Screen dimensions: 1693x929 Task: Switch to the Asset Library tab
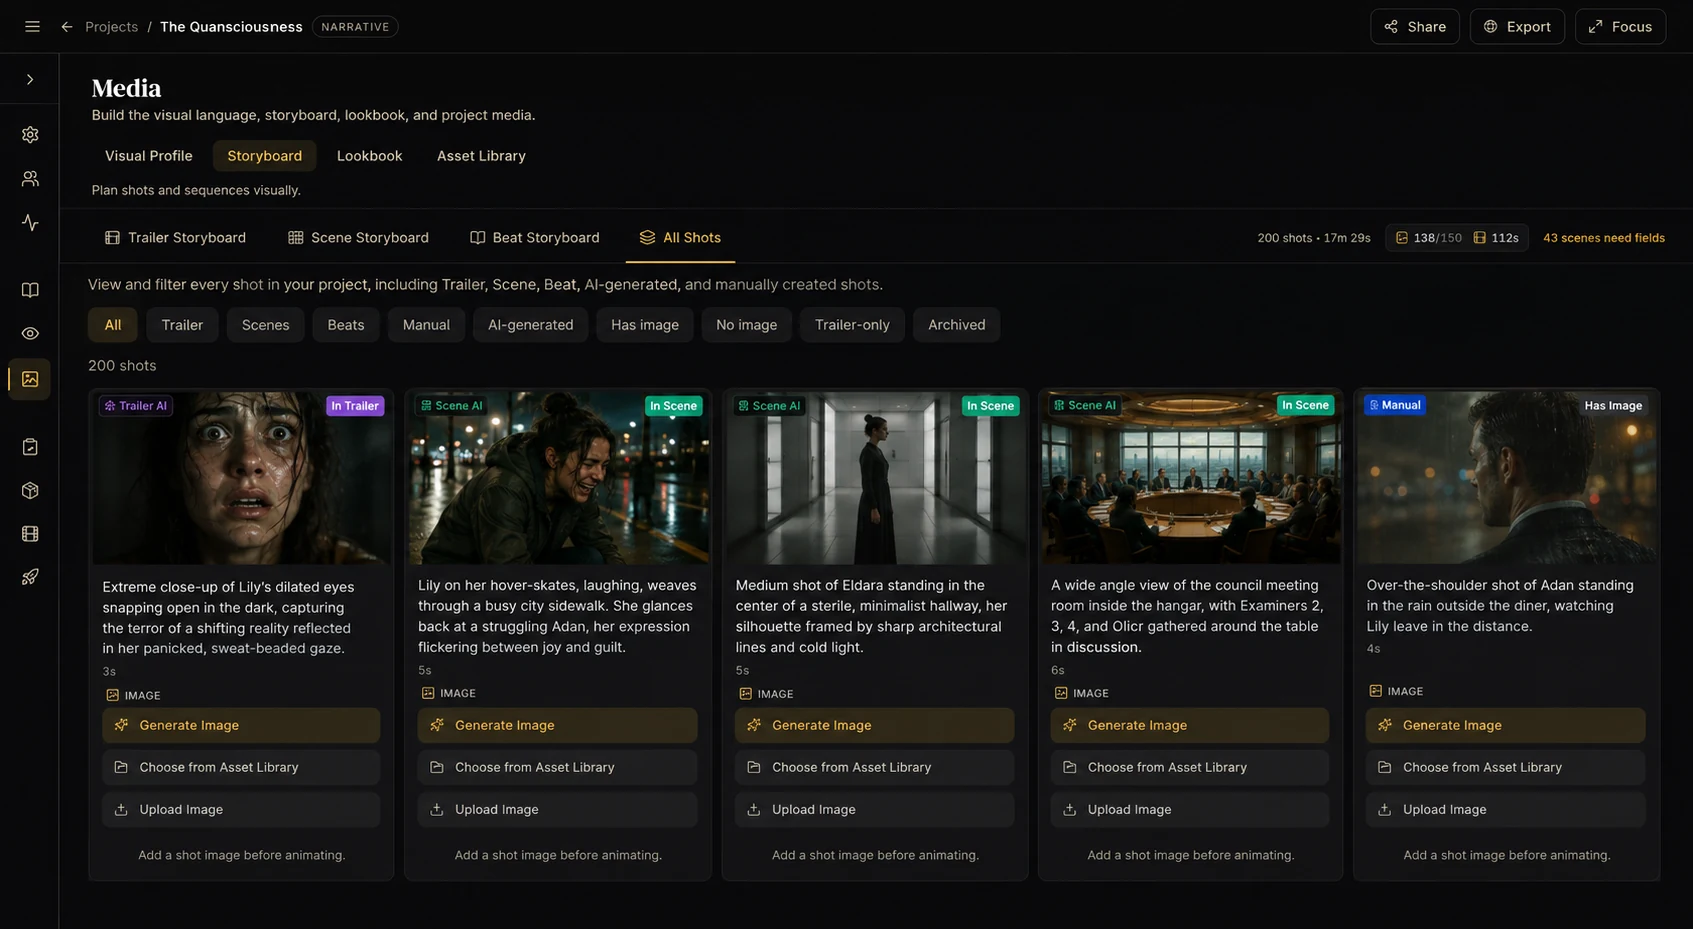click(x=481, y=156)
